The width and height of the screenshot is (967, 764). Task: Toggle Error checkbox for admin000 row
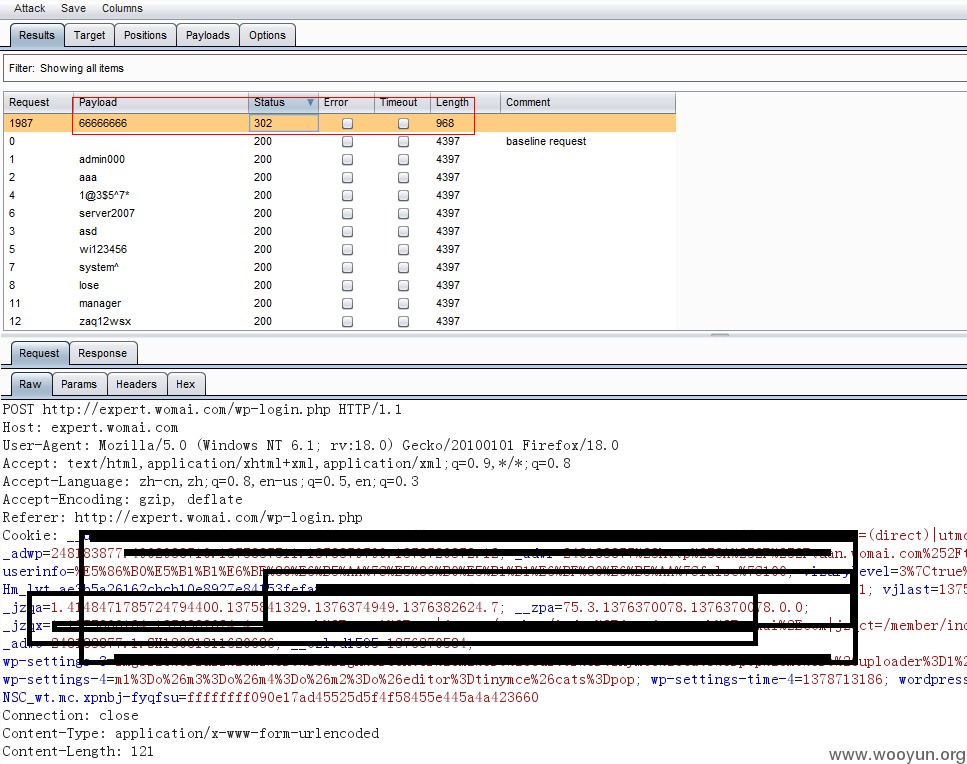pyautogui.click(x=347, y=159)
